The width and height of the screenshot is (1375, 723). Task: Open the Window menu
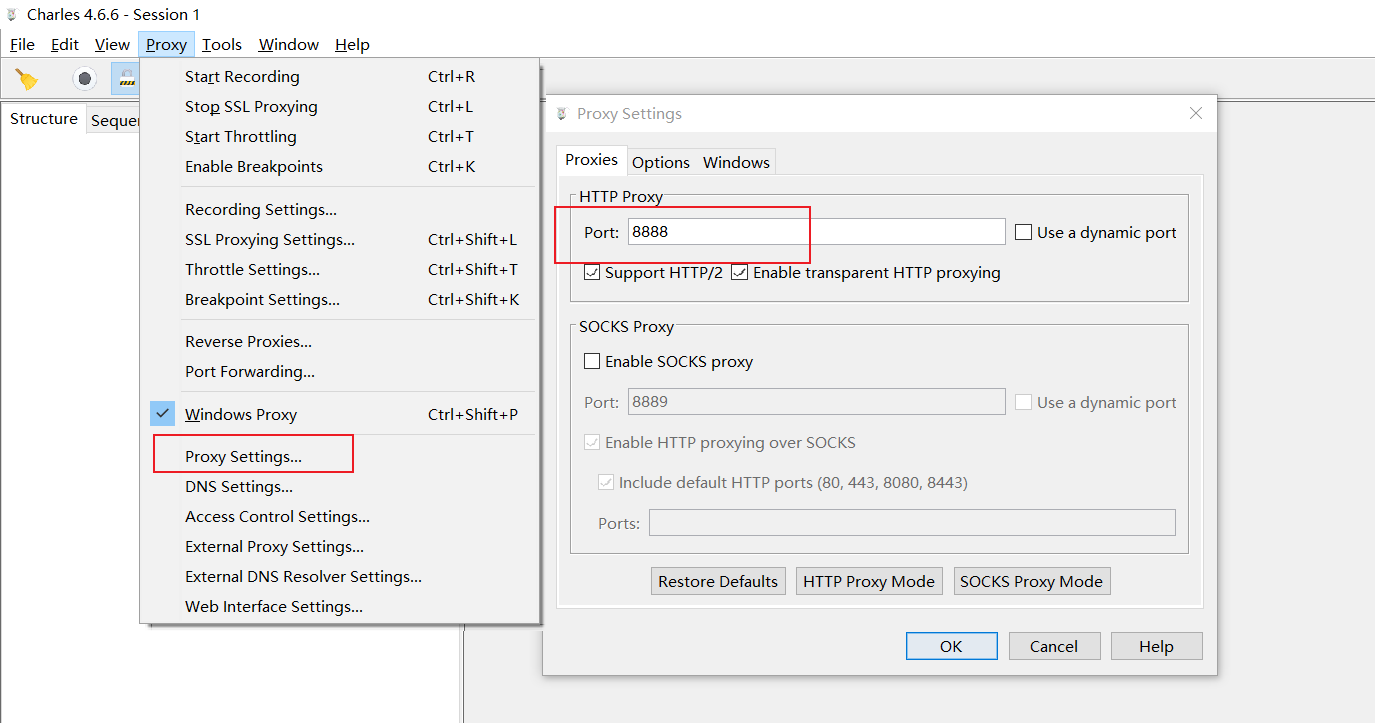[289, 44]
